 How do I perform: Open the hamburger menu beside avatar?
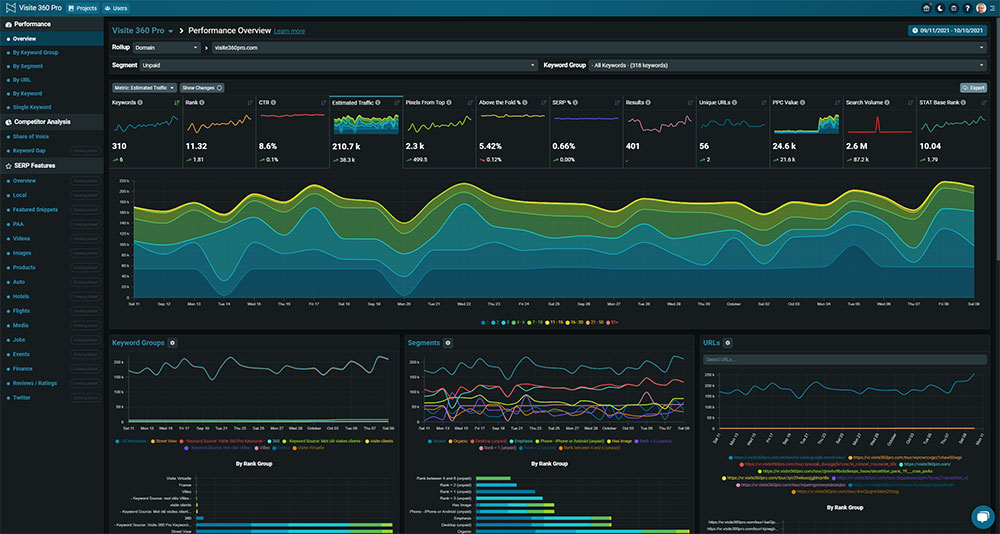pyautogui.click(x=993, y=8)
